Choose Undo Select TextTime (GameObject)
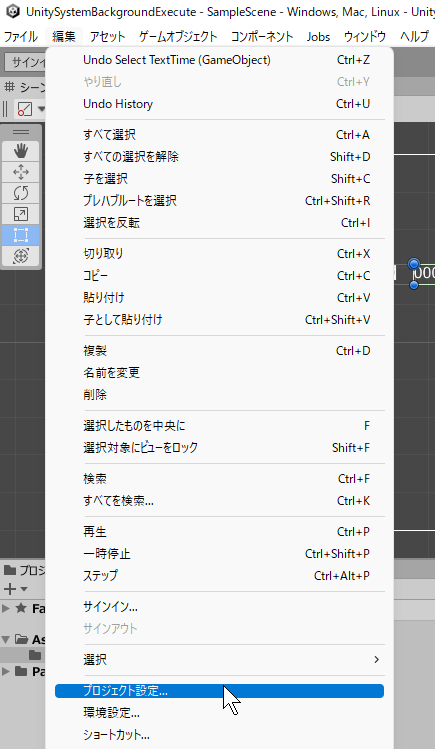 220,60
